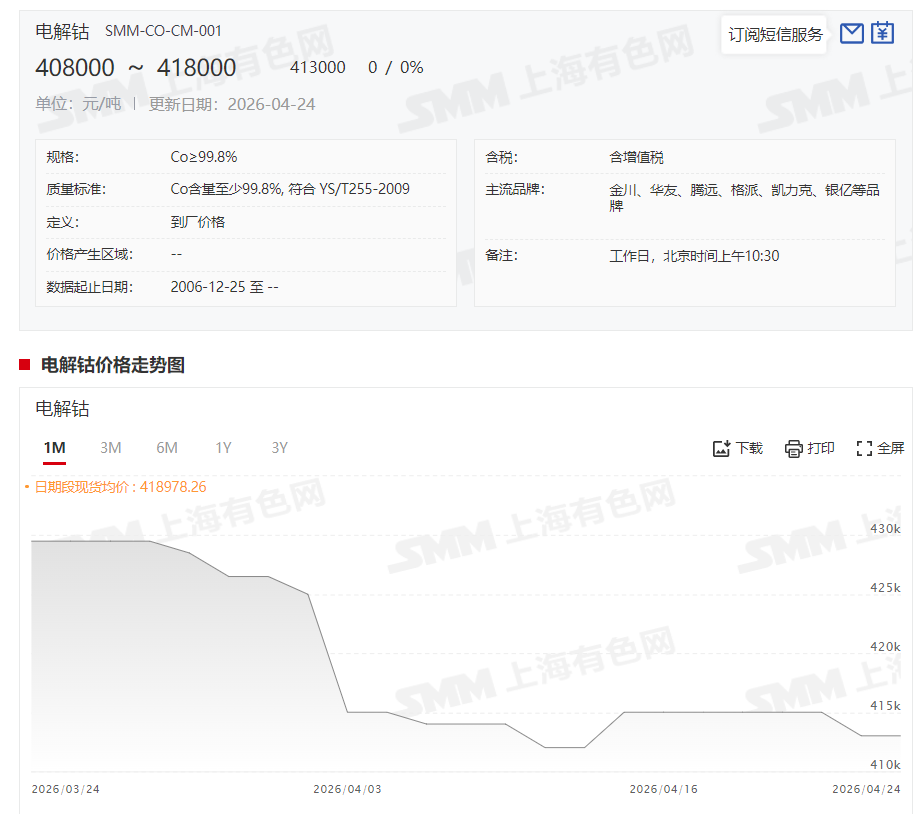Click the 2026/04/16 date on x-axis
The height and width of the screenshot is (814, 921).
click(x=663, y=789)
